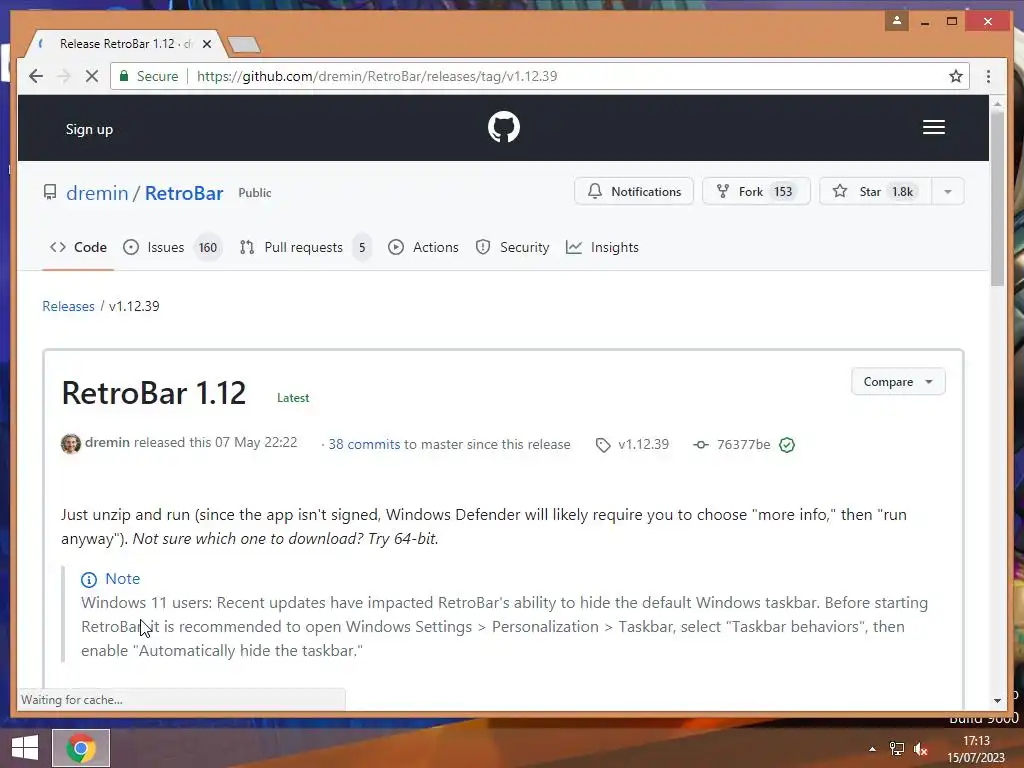
Task: Click the Sign up link
Action: pyautogui.click(x=89, y=129)
